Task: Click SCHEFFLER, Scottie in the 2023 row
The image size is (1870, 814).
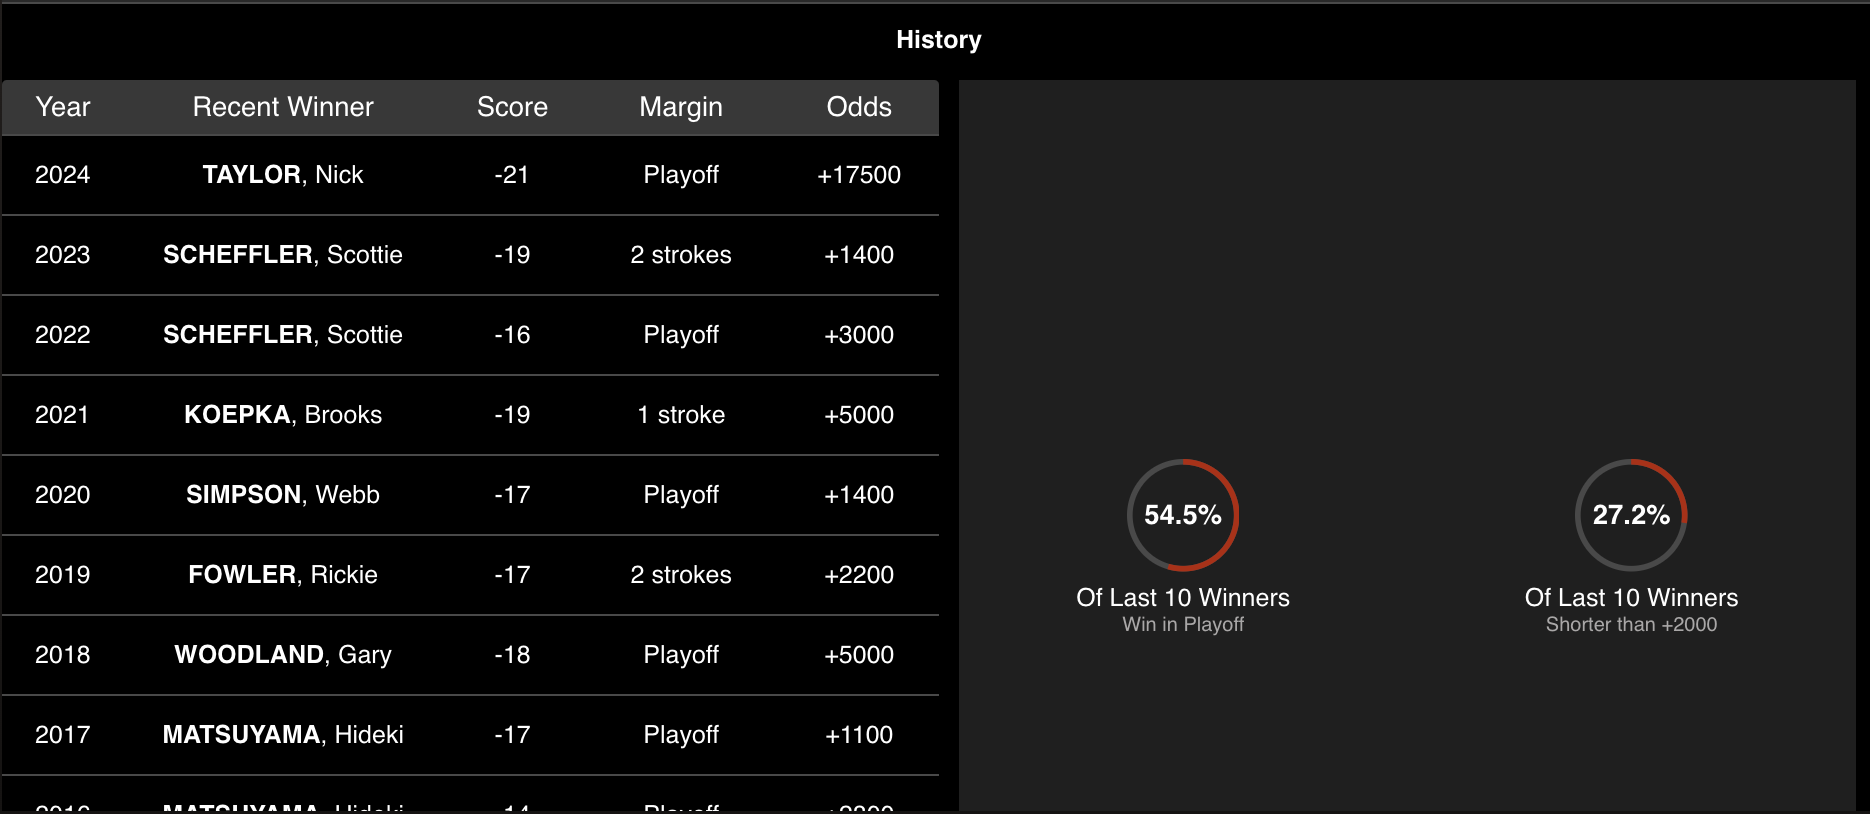Action: click(x=282, y=255)
